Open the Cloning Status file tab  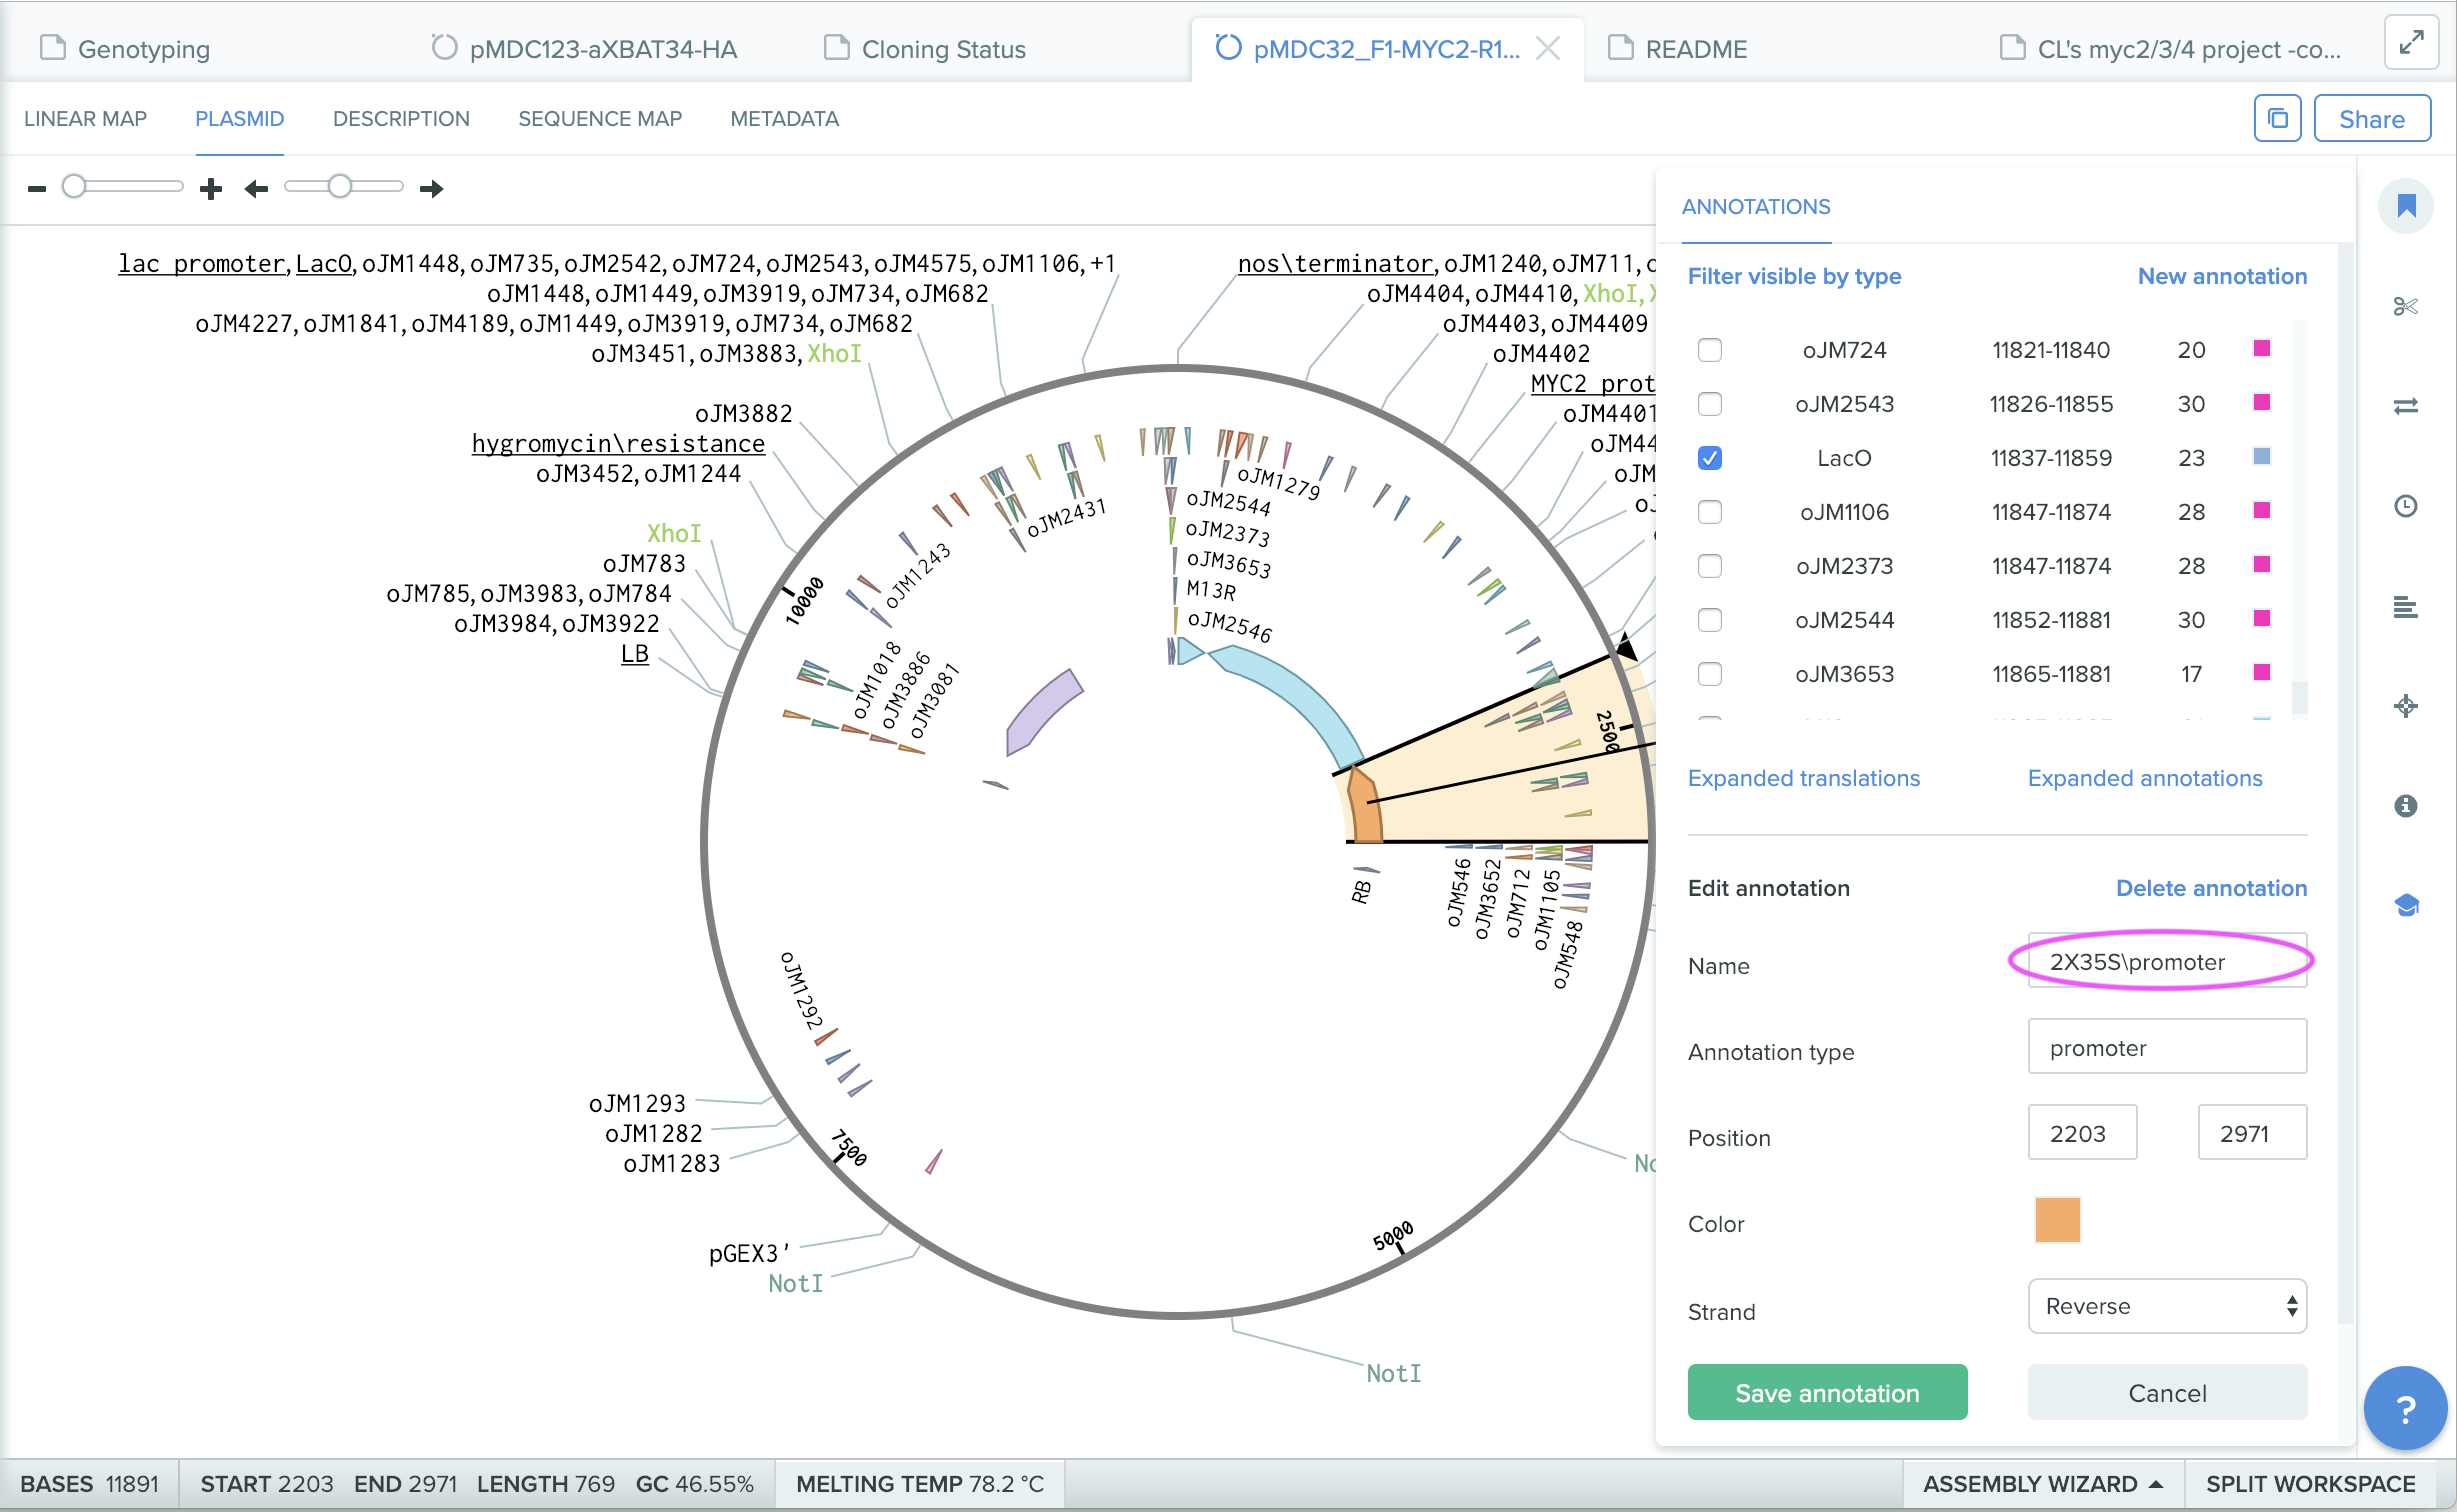click(943, 49)
